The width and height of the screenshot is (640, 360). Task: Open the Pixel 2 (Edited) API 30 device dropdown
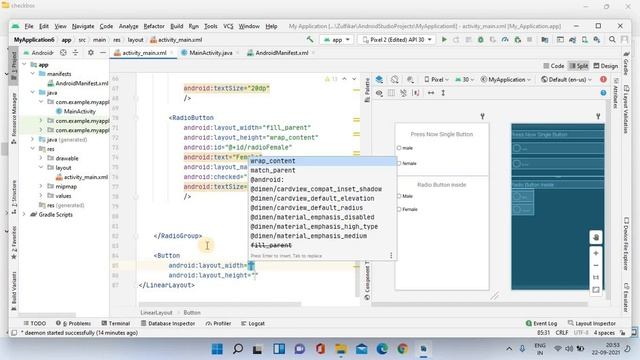pos(397,40)
